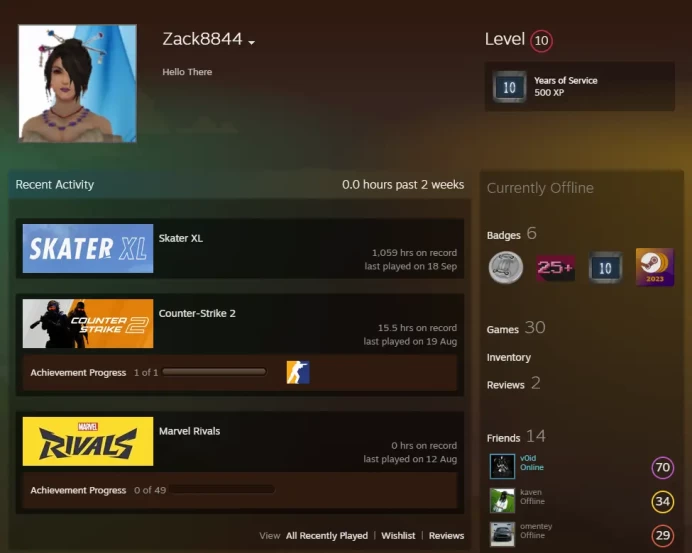Click the silver pillar community badge
Image resolution: width=692 pixels, height=553 pixels.
point(506,267)
